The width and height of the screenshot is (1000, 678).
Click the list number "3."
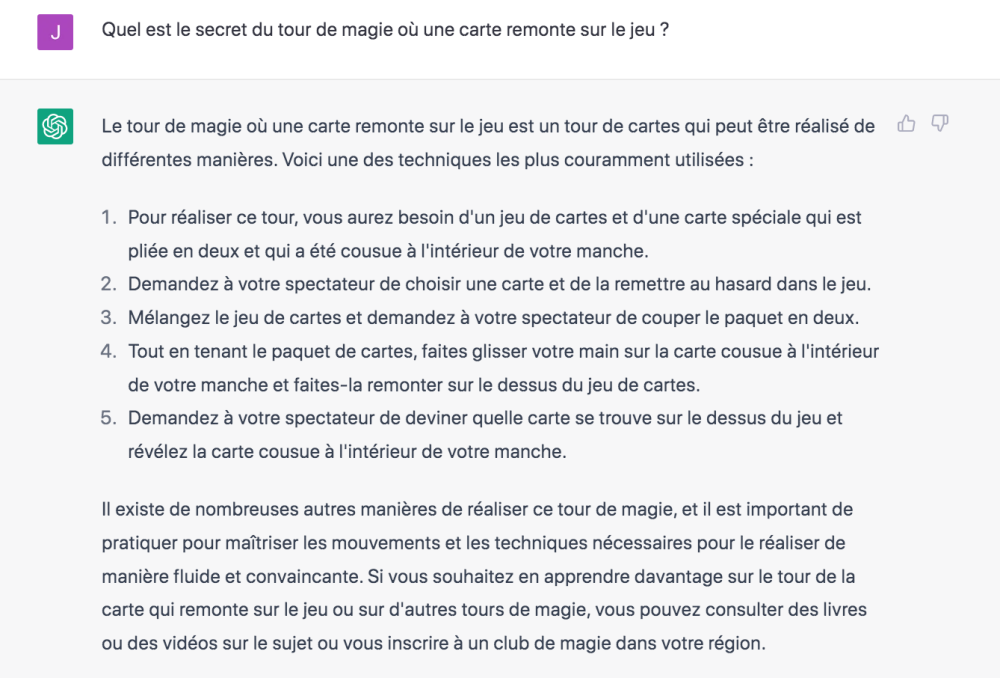(109, 318)
